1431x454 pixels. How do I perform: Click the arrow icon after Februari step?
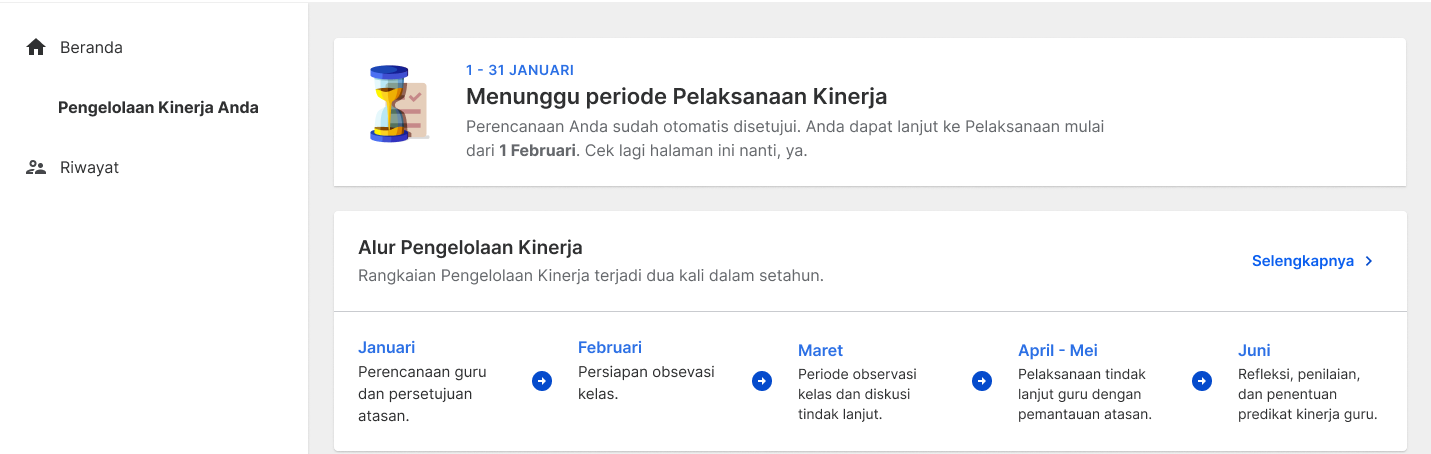(x=762, y=381)
